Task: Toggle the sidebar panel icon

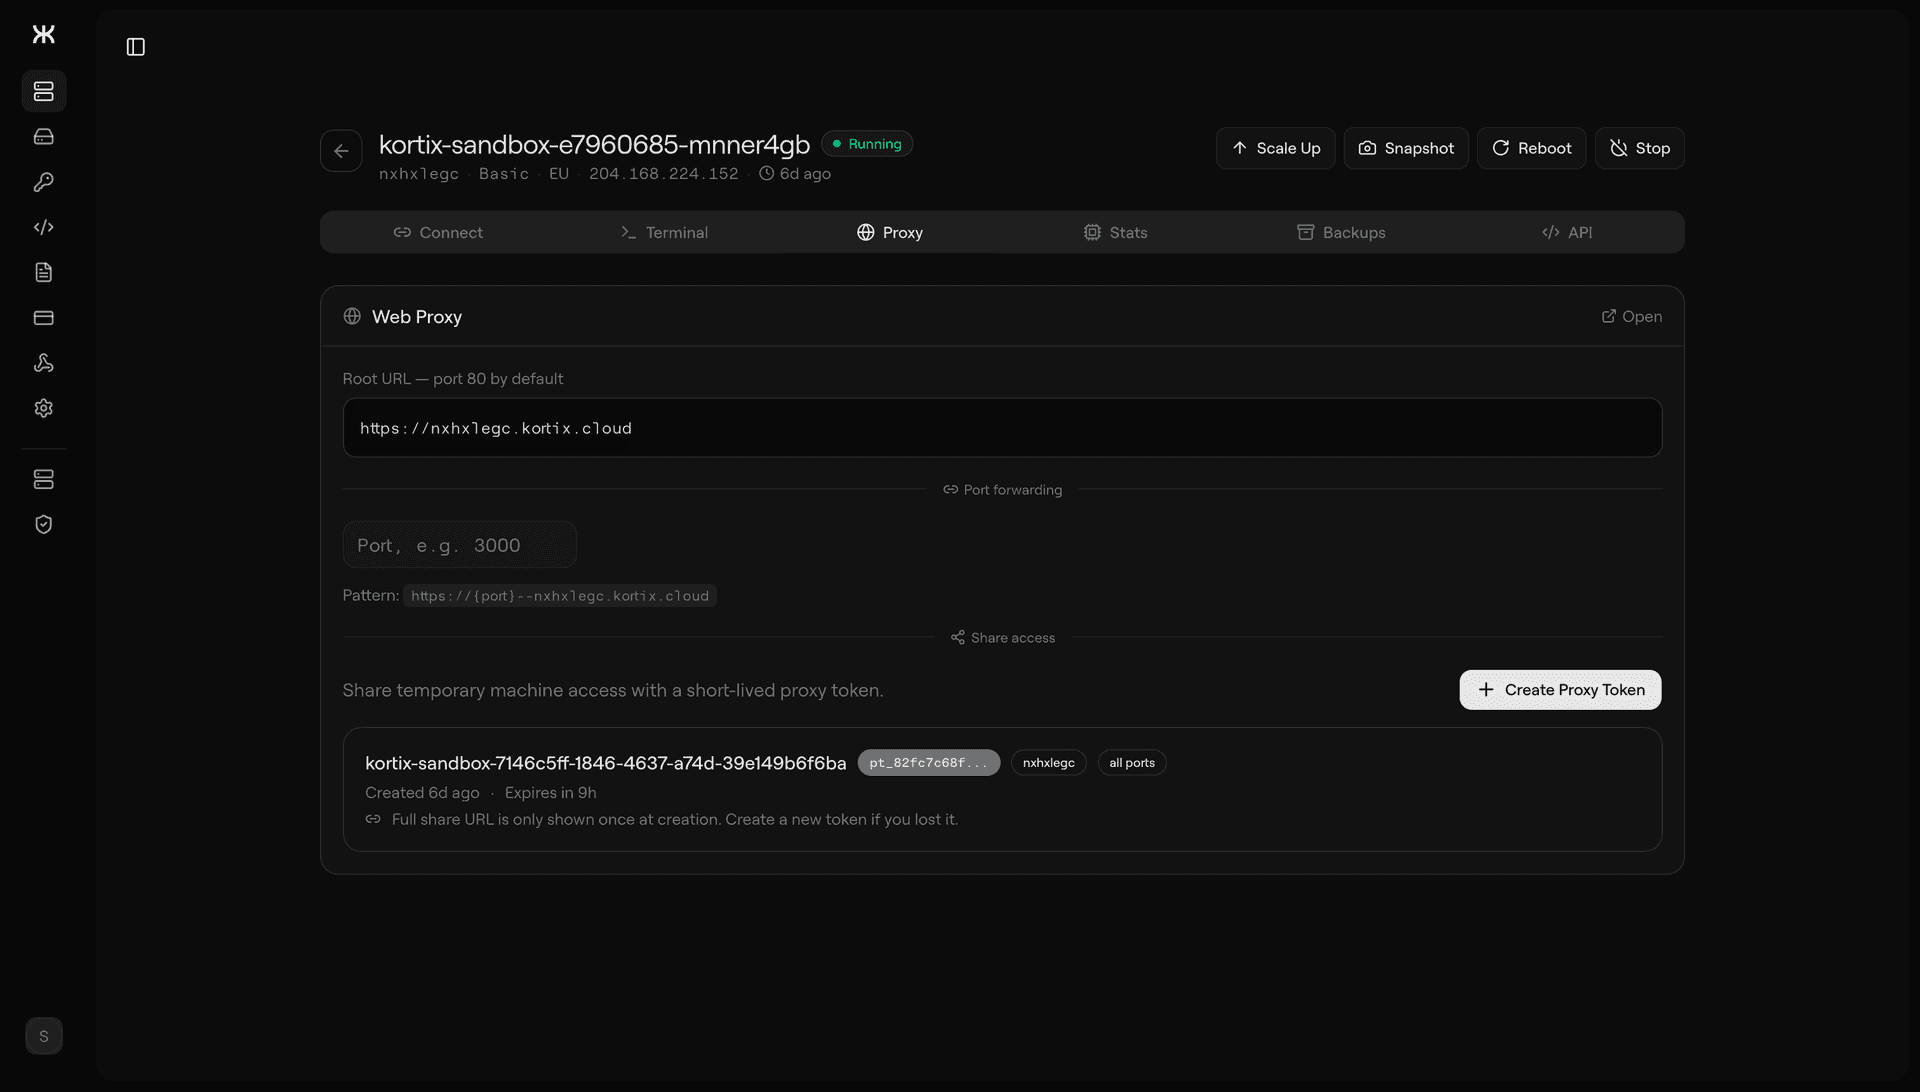Action: [x=136, y=47]
